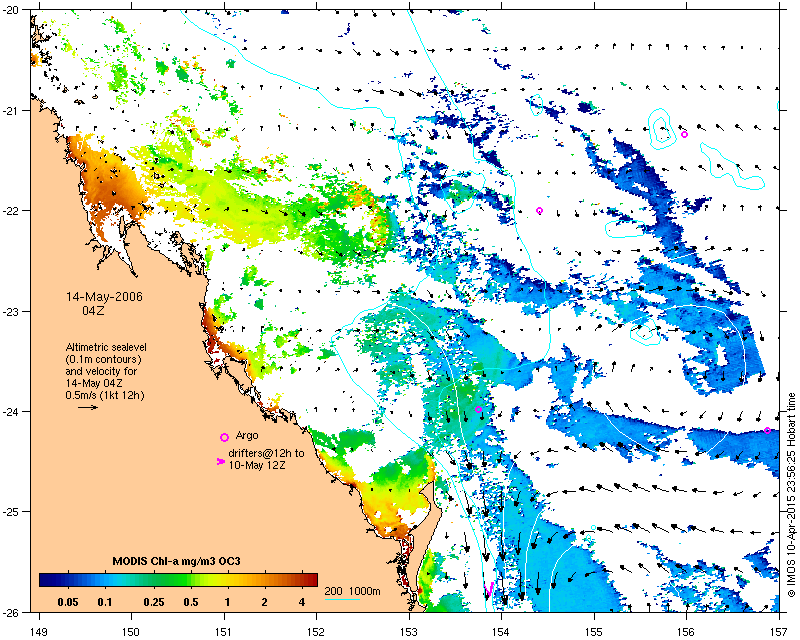The height and width of the screenshot is (640, 800).
Task: Select the Argo float marker near 156.9E 24.2S
Action: (767, 431)
